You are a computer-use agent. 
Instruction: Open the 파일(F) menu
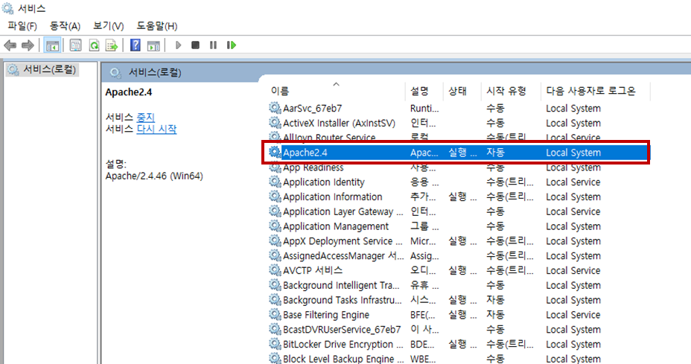[x=22, y=26]
